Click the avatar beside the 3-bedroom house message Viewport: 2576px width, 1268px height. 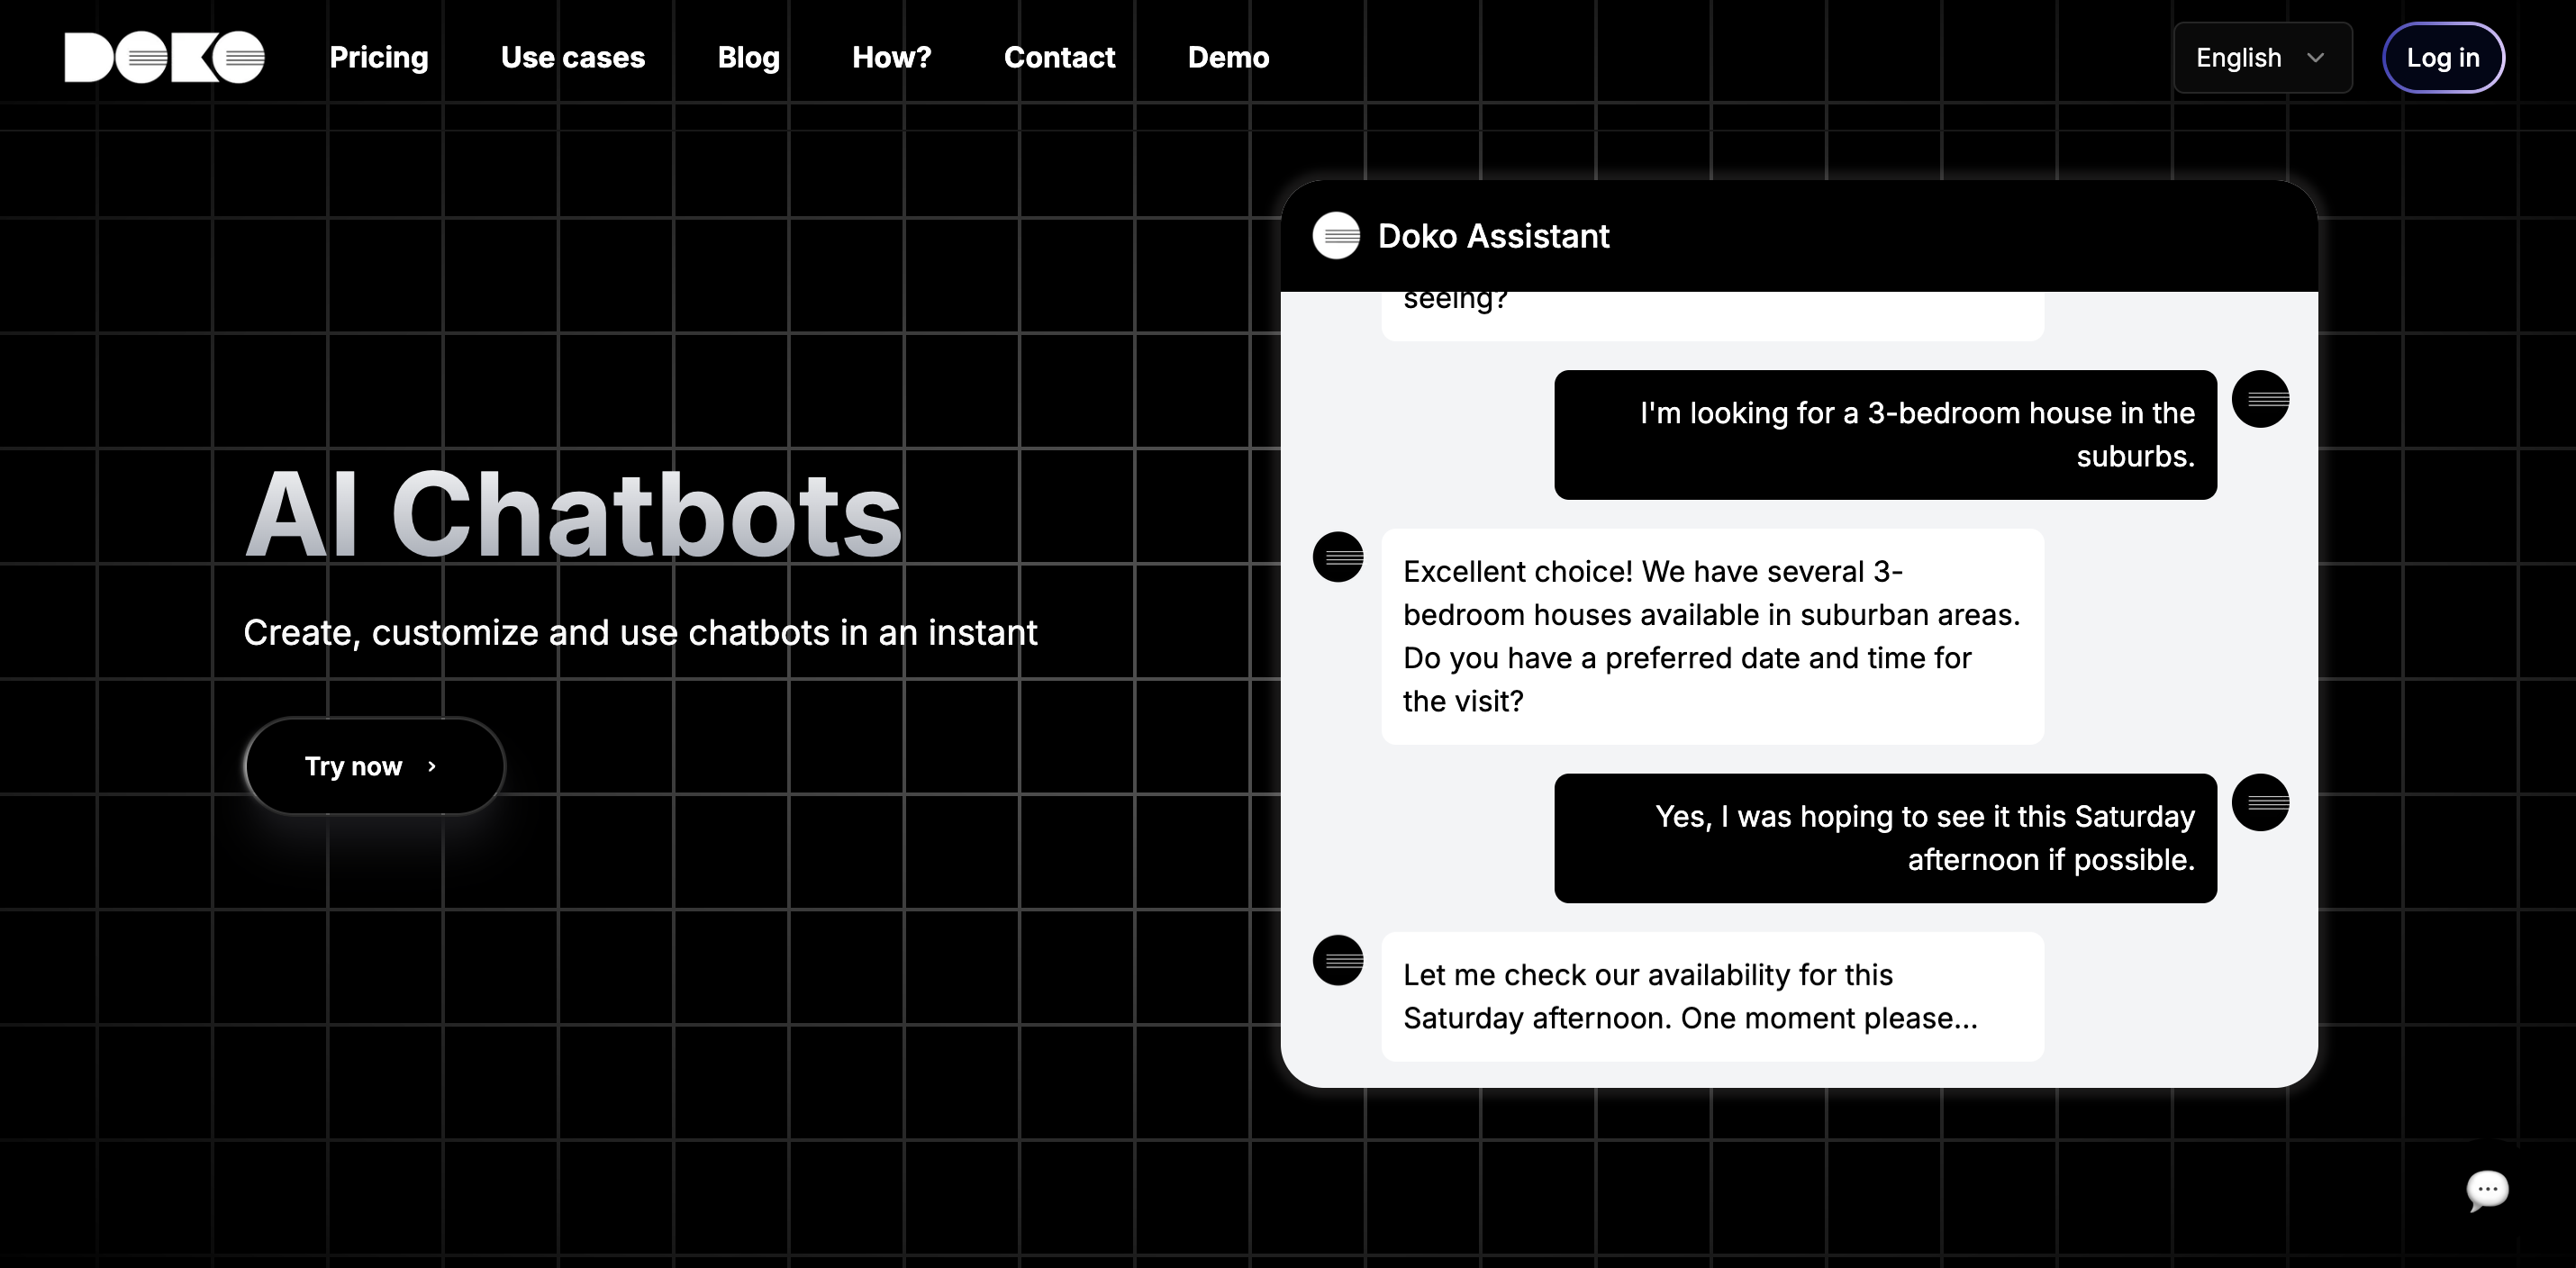point(2260,399)
